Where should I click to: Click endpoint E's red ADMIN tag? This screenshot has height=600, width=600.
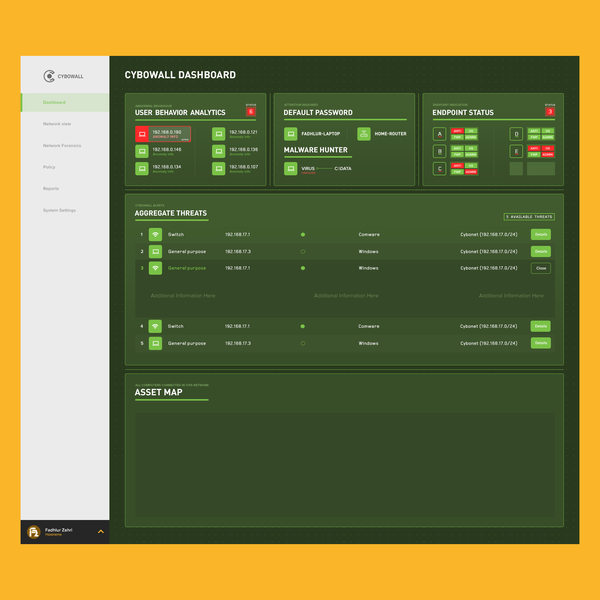[548, 155]
